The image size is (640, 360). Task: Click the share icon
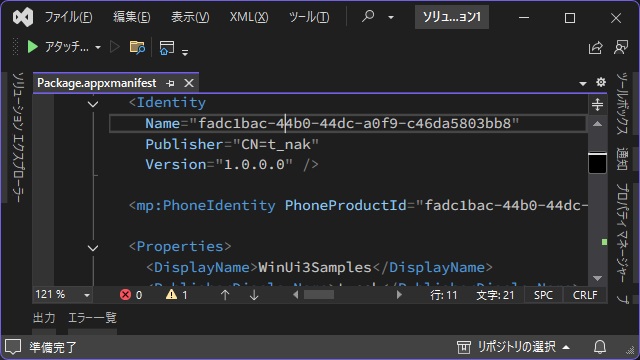click(x=596, y=47)
